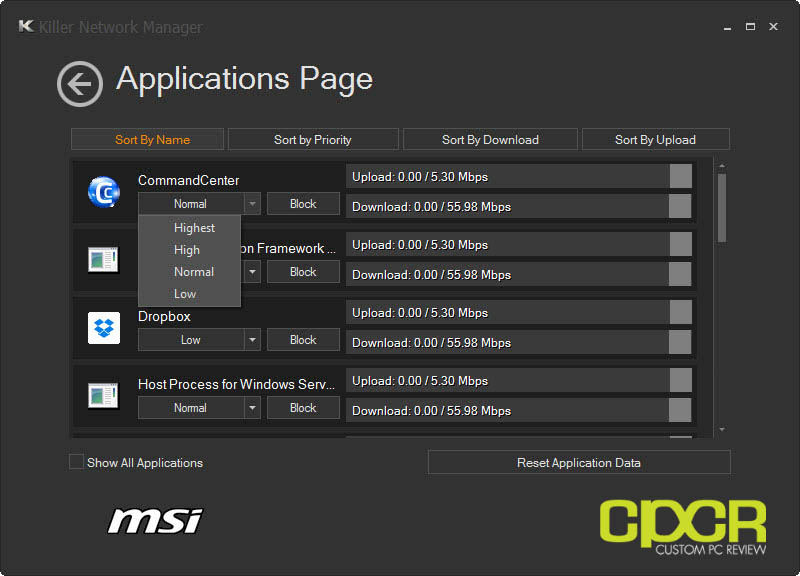
Task: Block the CommandCenter application
Action: coord(303,204)
